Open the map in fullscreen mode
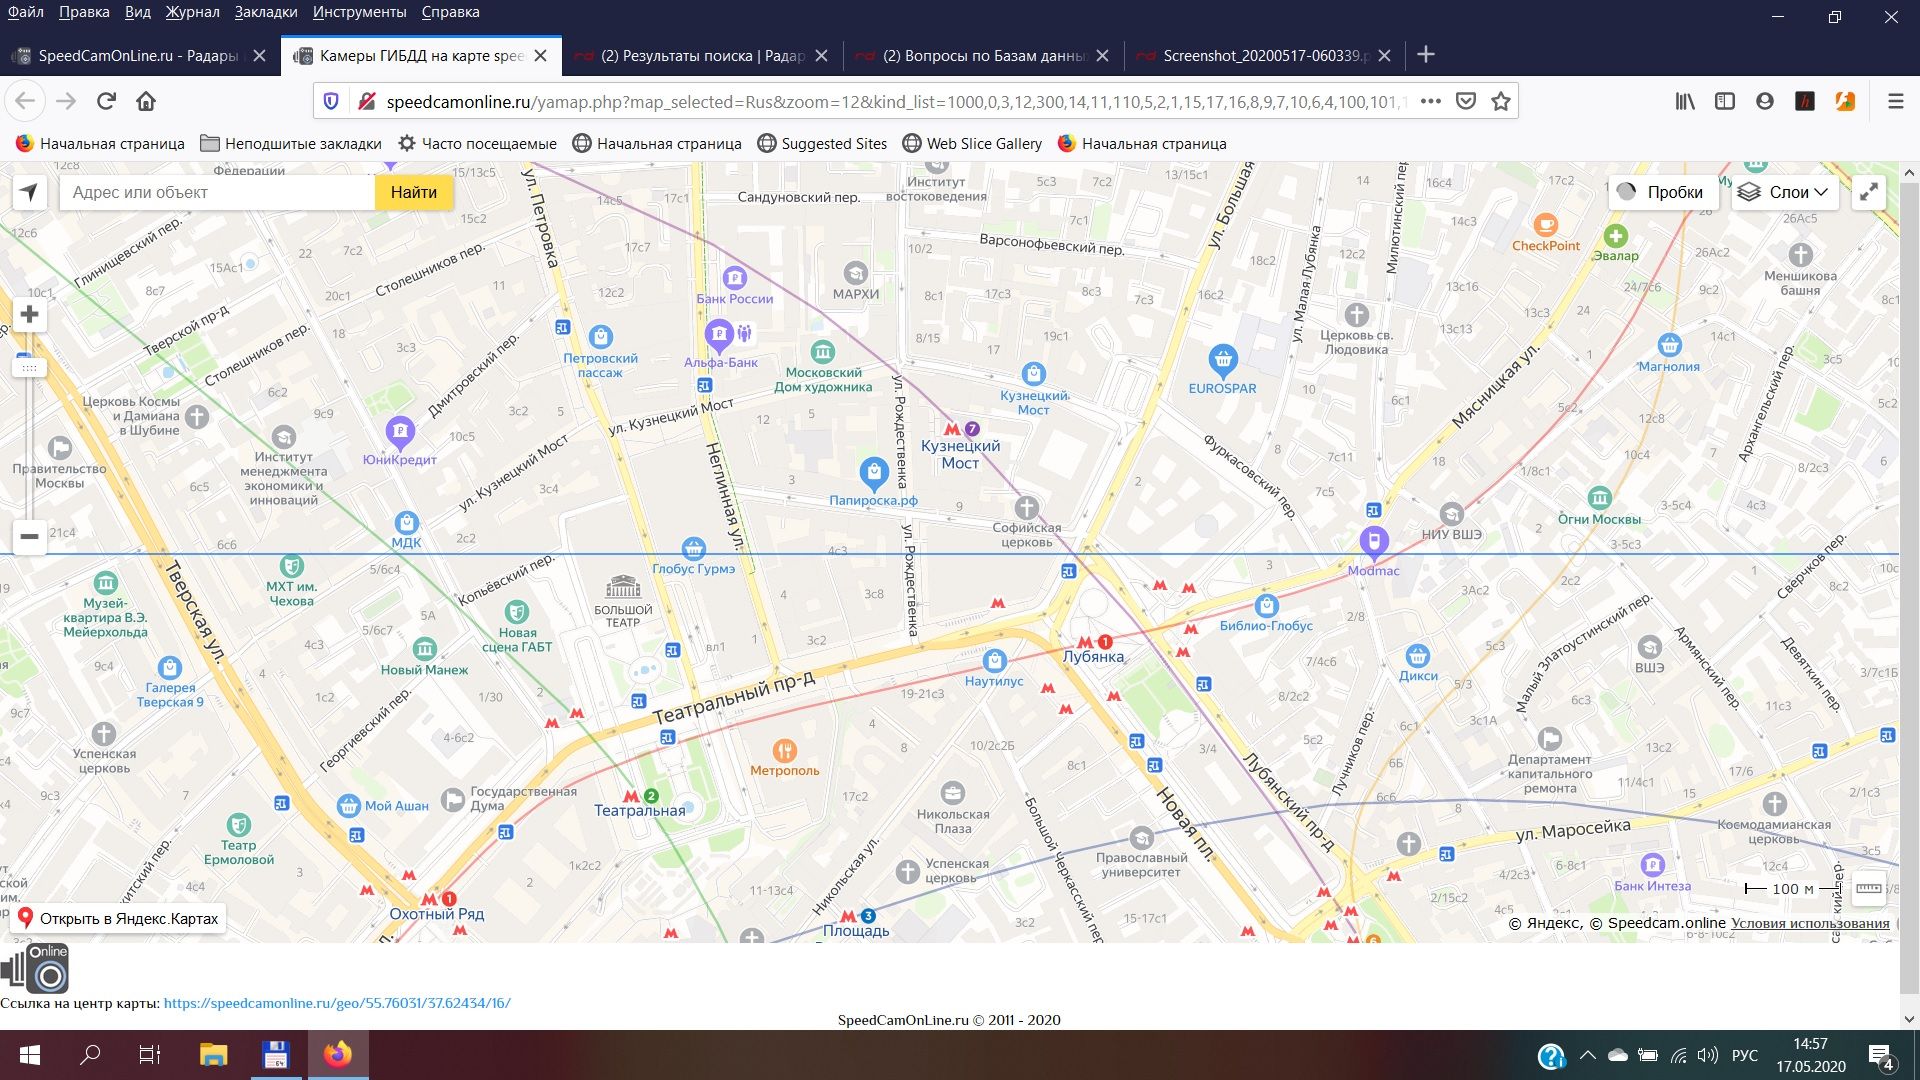The width and height of the screenshot is (1920, 1080). click(1868, 192)
